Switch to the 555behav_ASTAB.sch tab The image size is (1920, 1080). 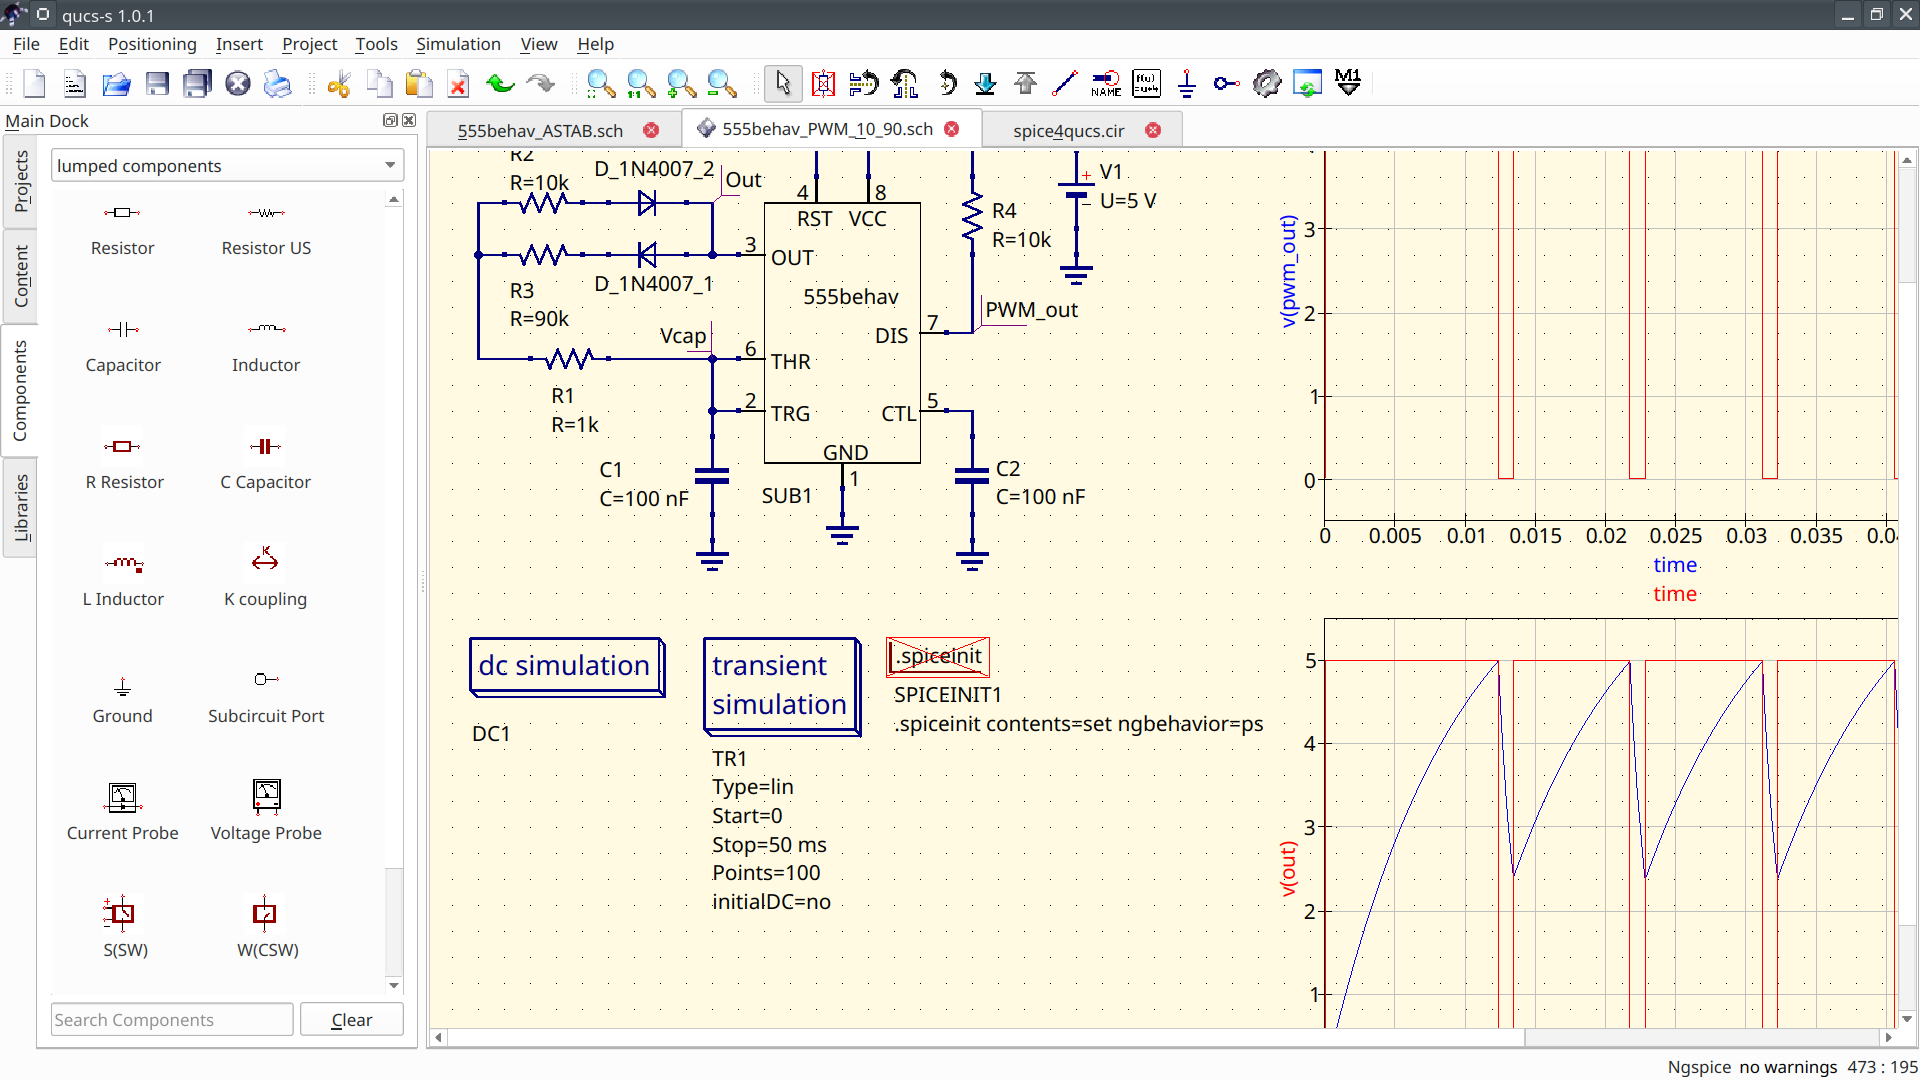[x=540, y=130]
